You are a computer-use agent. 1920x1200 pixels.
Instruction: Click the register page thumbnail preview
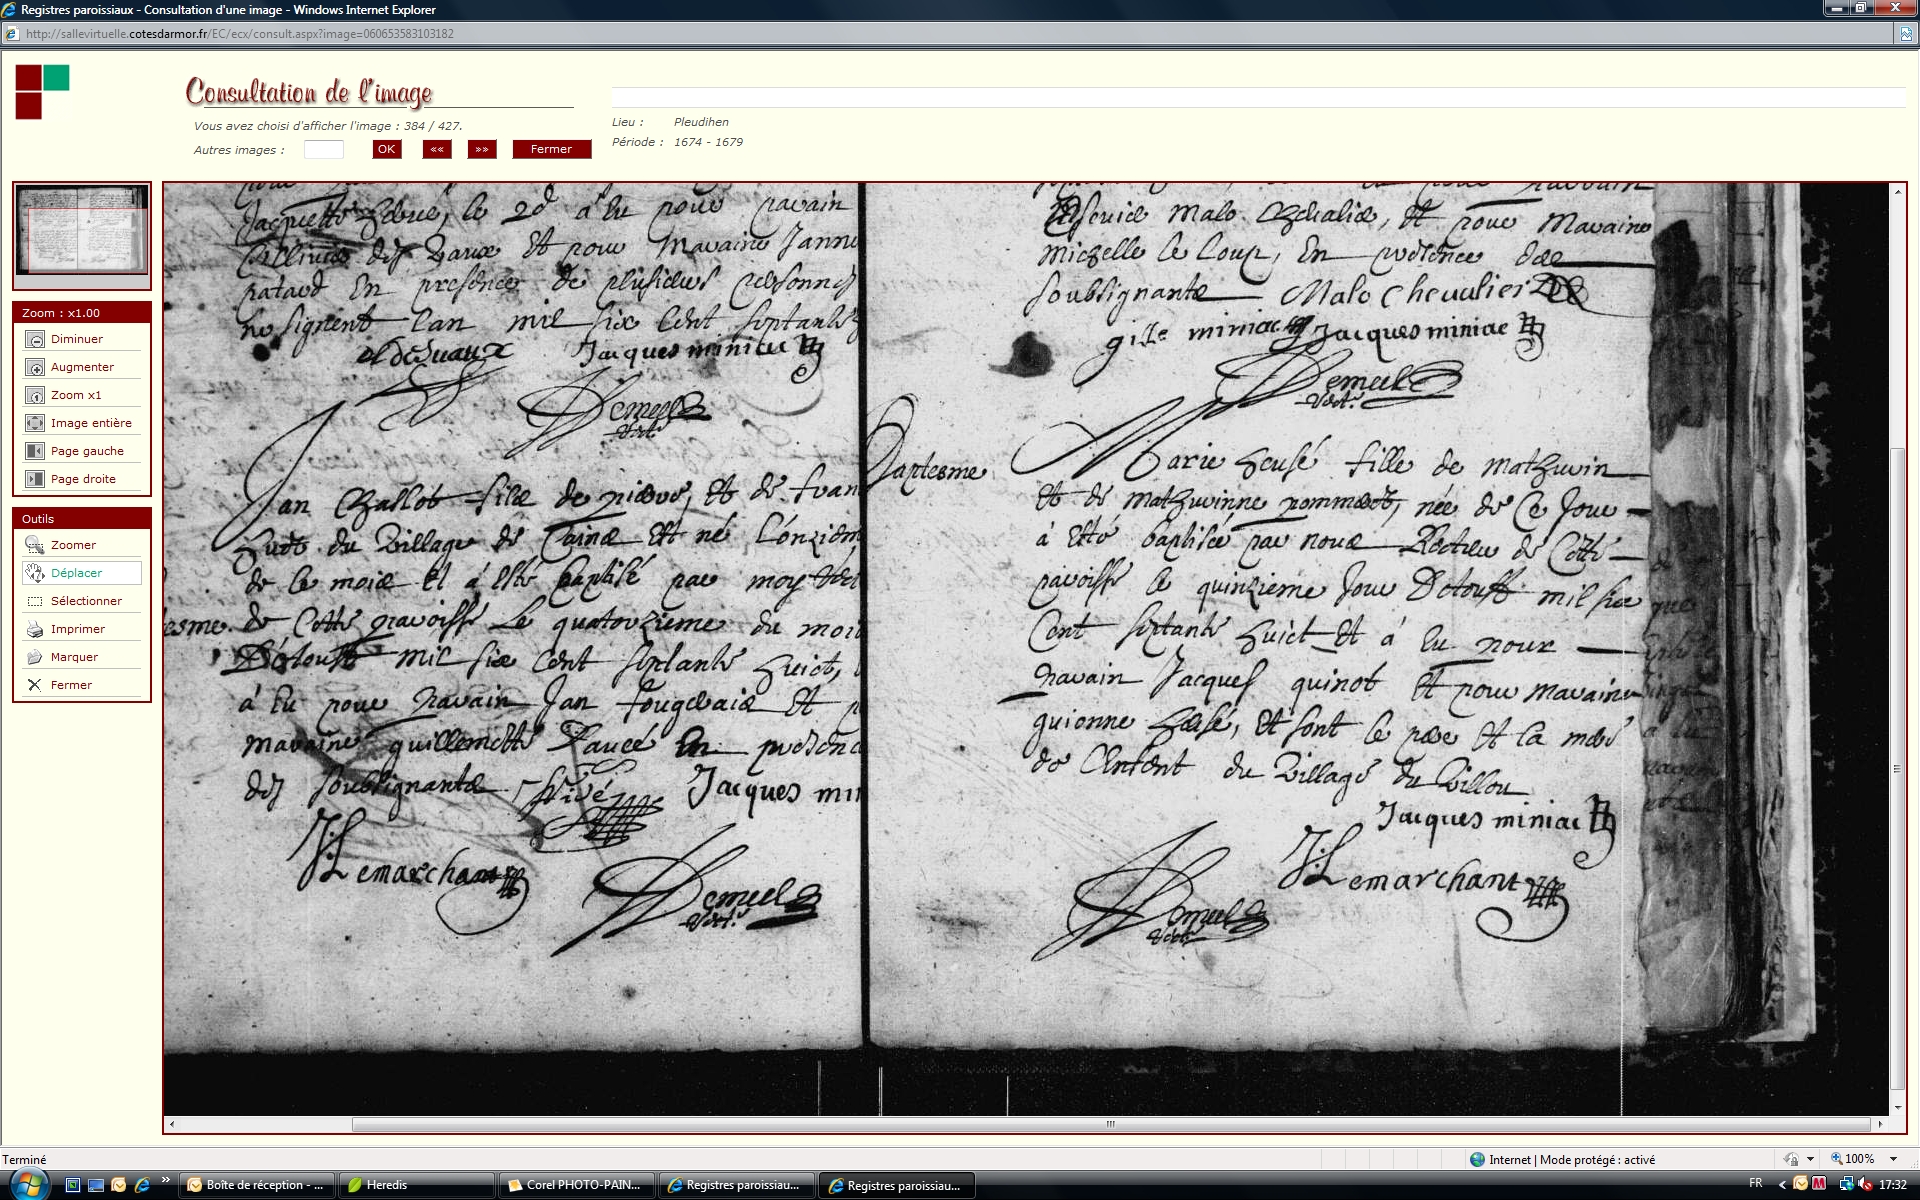[x=82, y=230]
